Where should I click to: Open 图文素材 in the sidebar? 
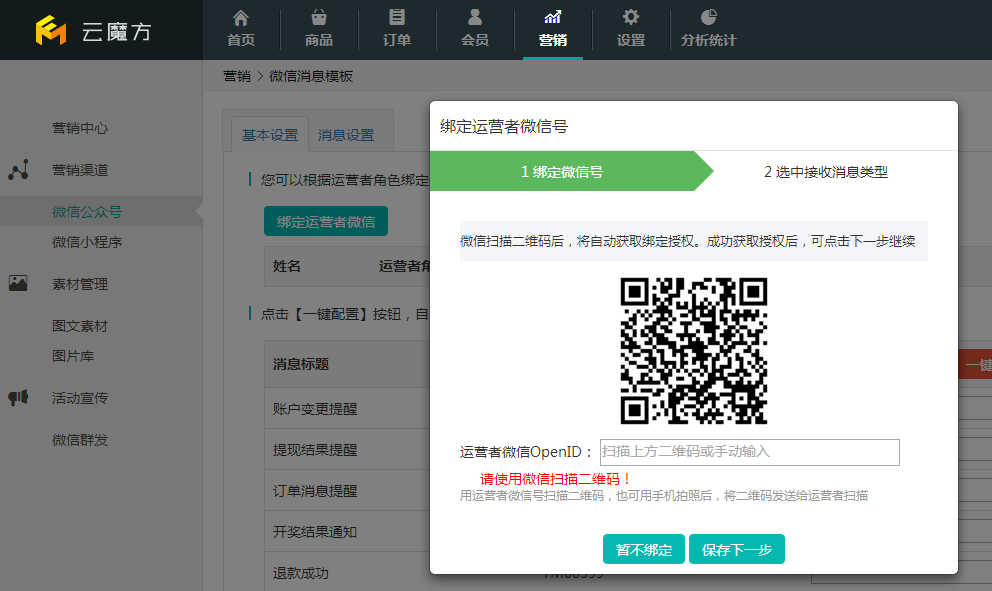(80, 326)
